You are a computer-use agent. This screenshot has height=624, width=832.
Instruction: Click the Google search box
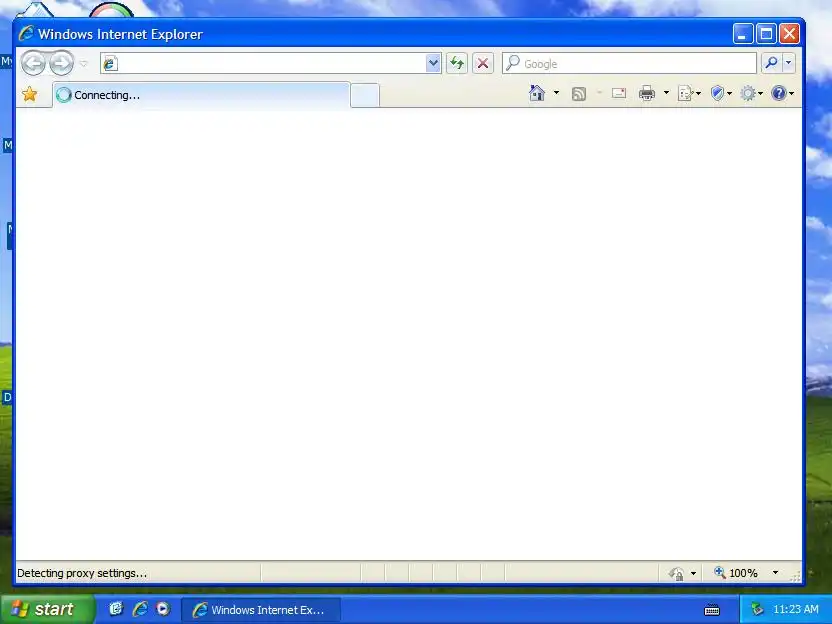[629, 64]
